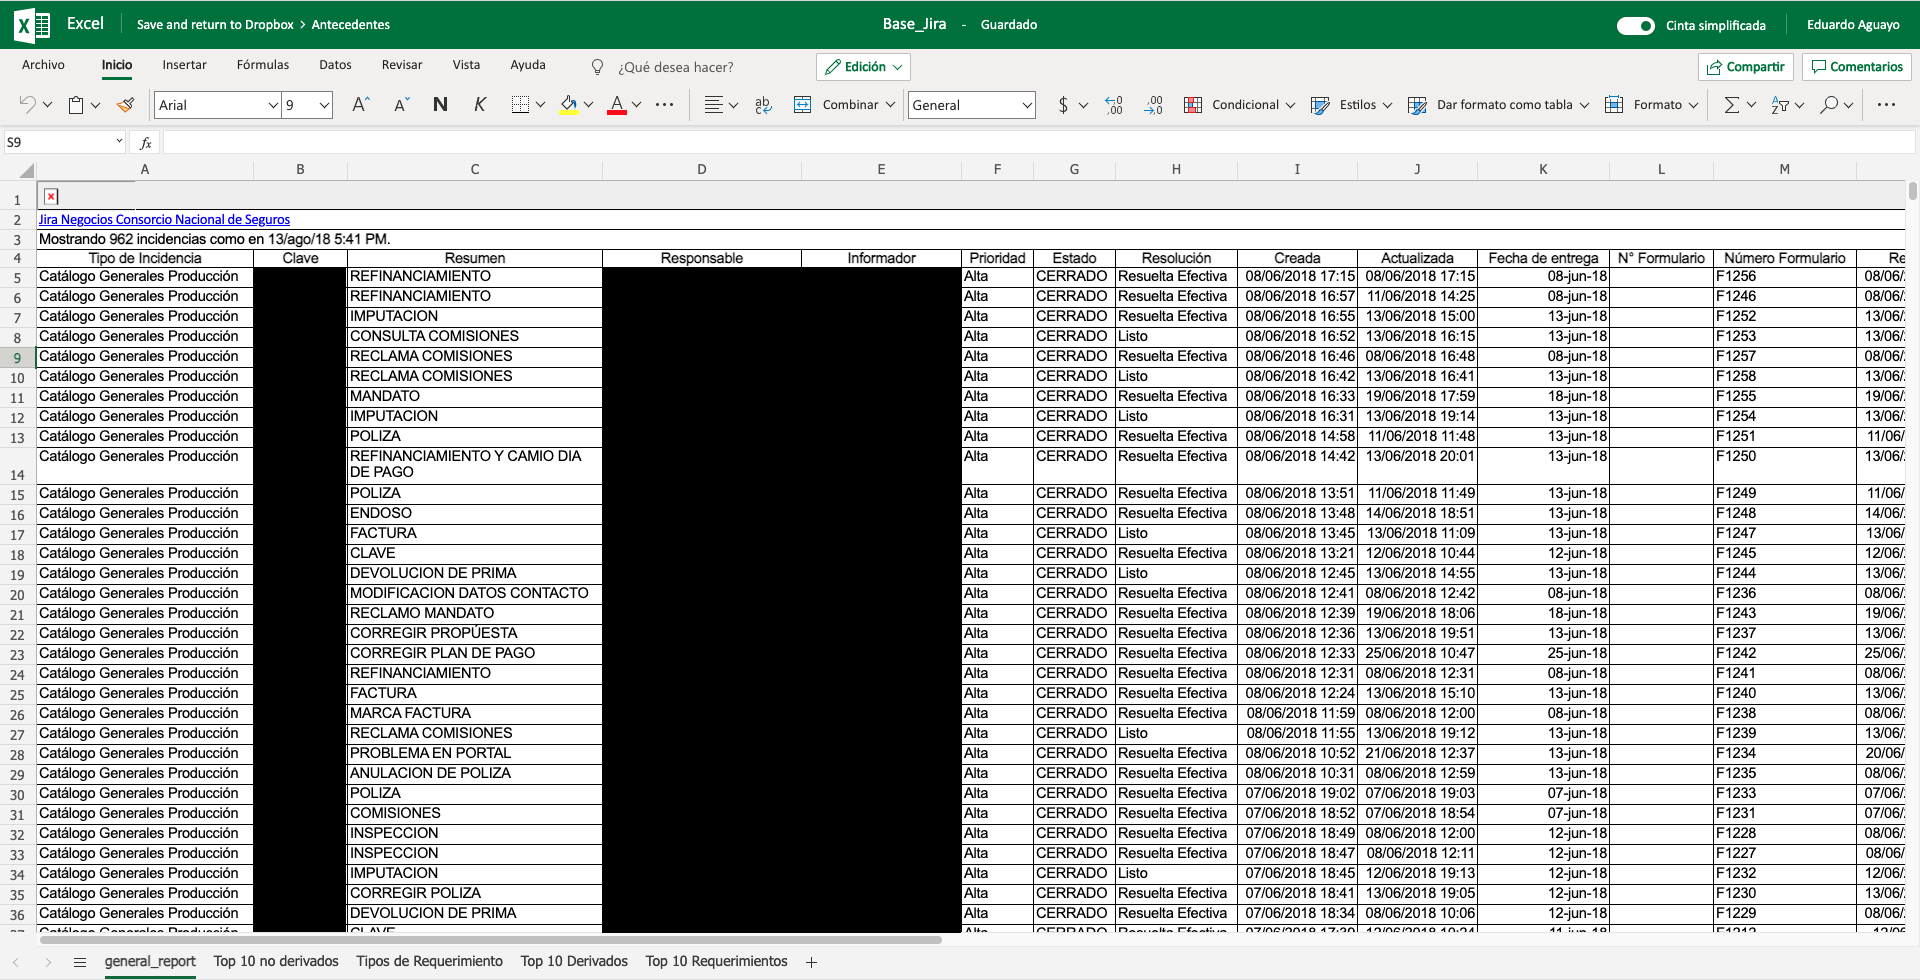Click the Eduardo Aguayo account name
This screenshot has height=980, width=1920.
1853,25
